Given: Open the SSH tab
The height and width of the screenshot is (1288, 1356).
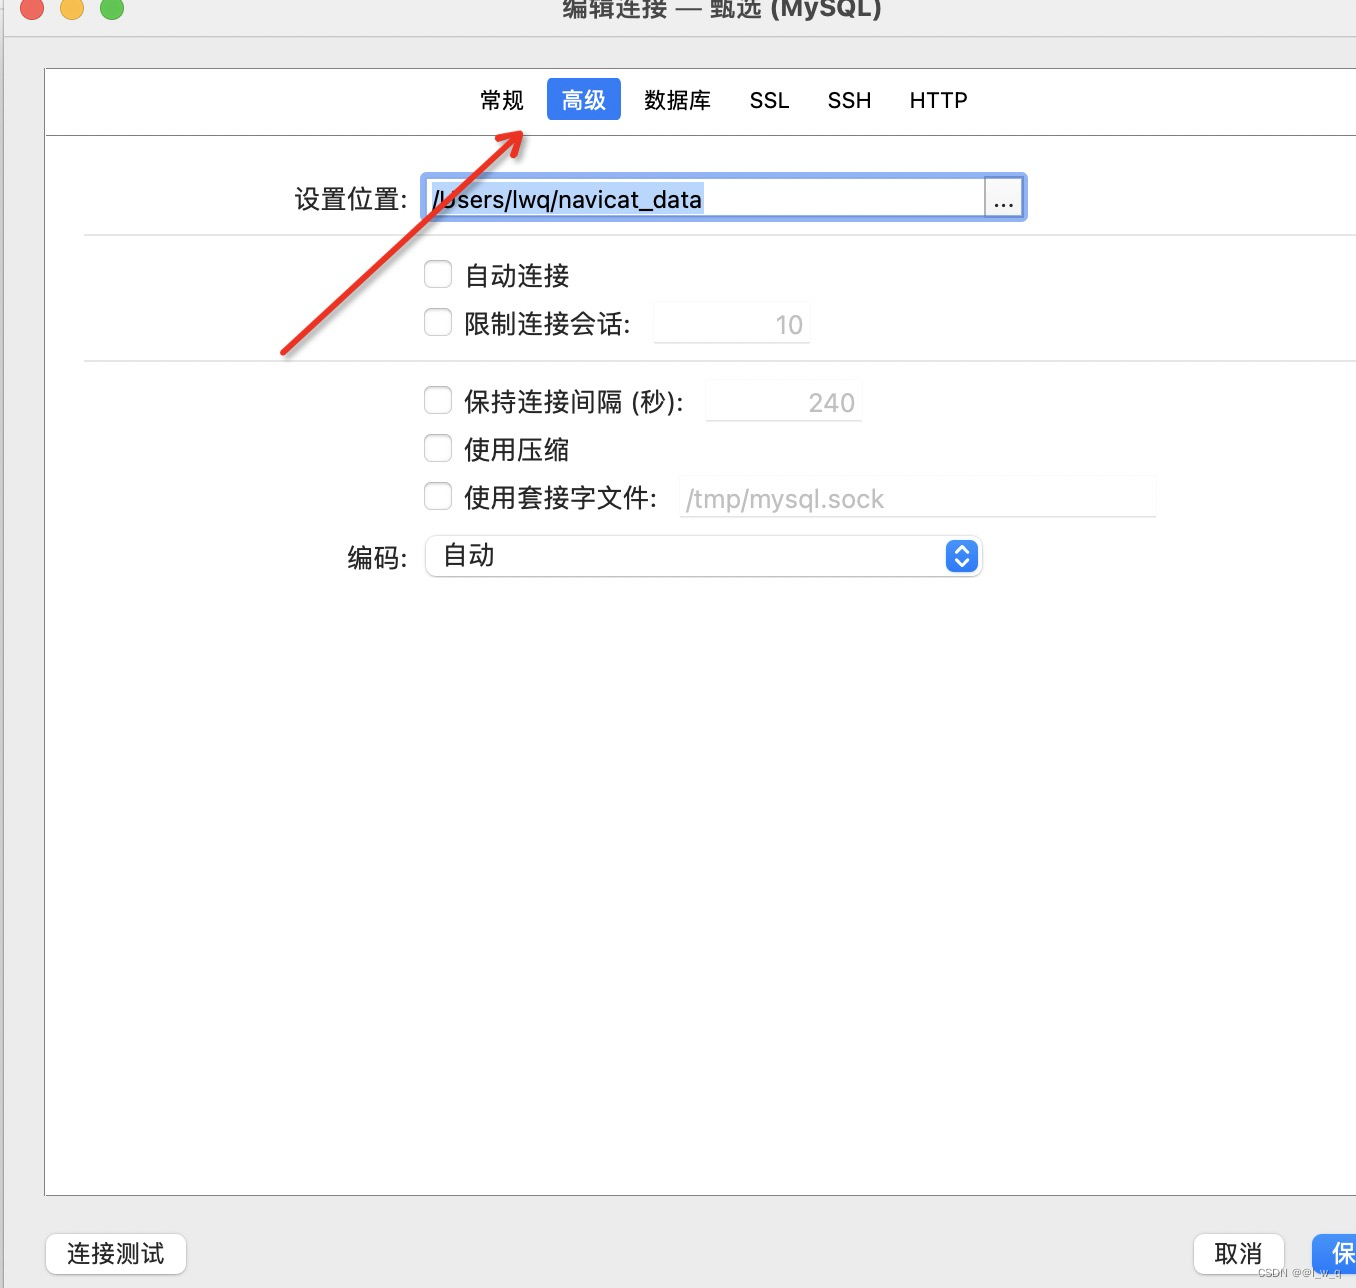Looking at the screenshot, I should (849, 100).
